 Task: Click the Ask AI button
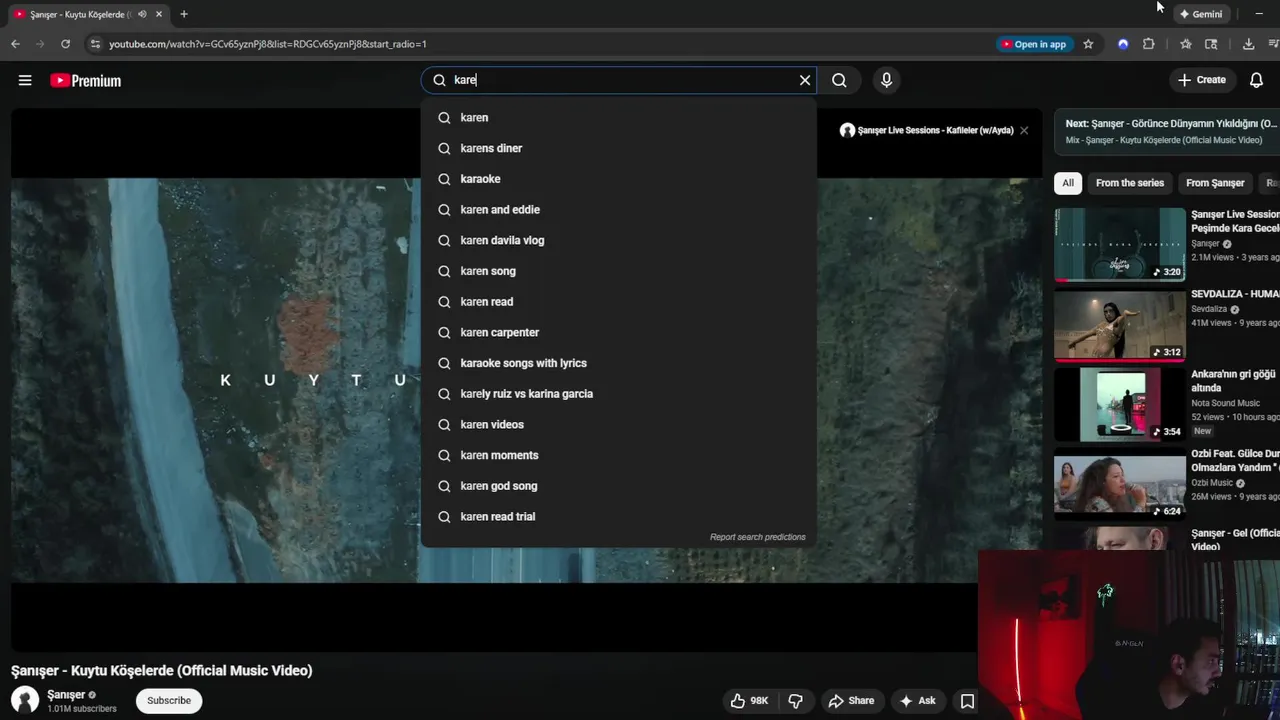point(918,701)
